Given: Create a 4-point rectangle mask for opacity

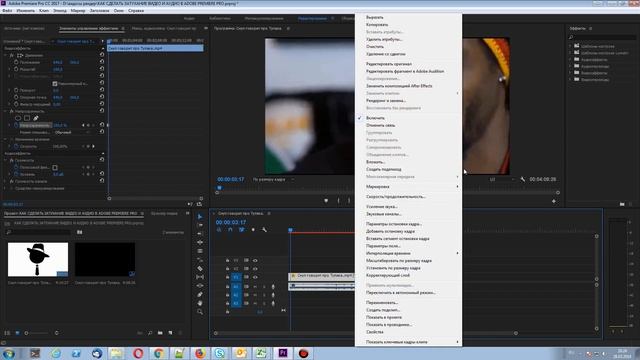Looking at the screenshot, I should pos(27,118).
